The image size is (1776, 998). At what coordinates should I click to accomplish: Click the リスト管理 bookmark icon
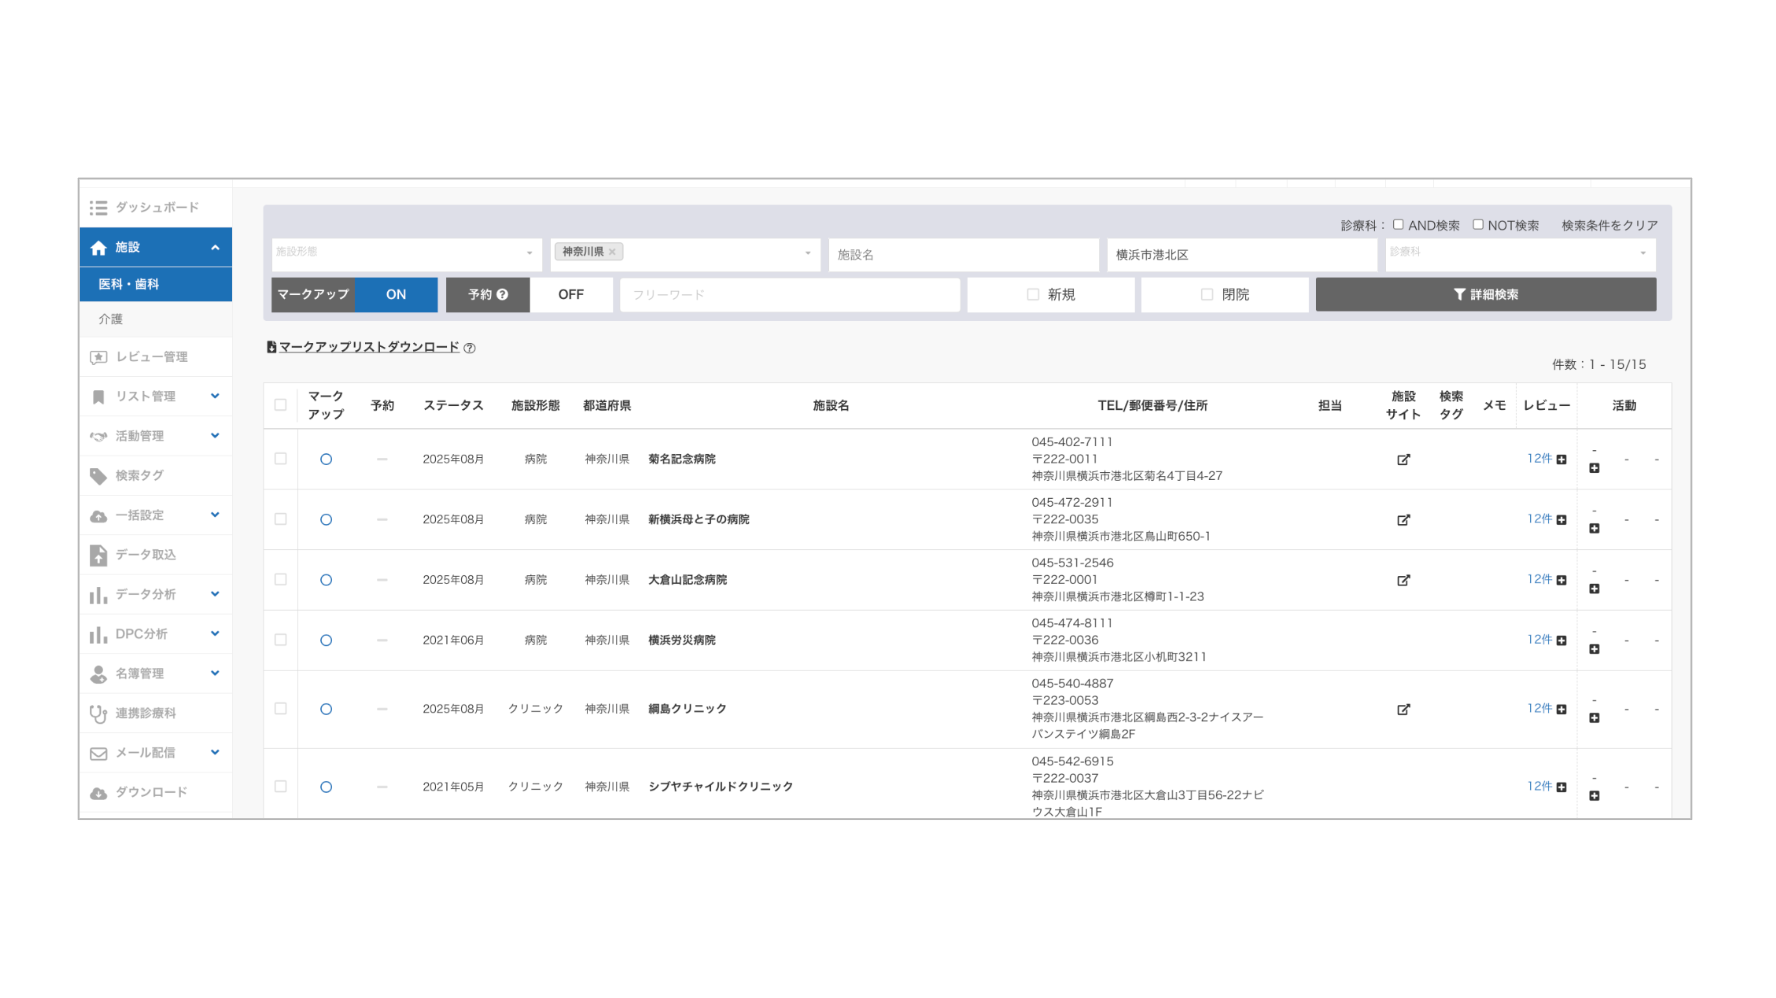pos(98,397)
